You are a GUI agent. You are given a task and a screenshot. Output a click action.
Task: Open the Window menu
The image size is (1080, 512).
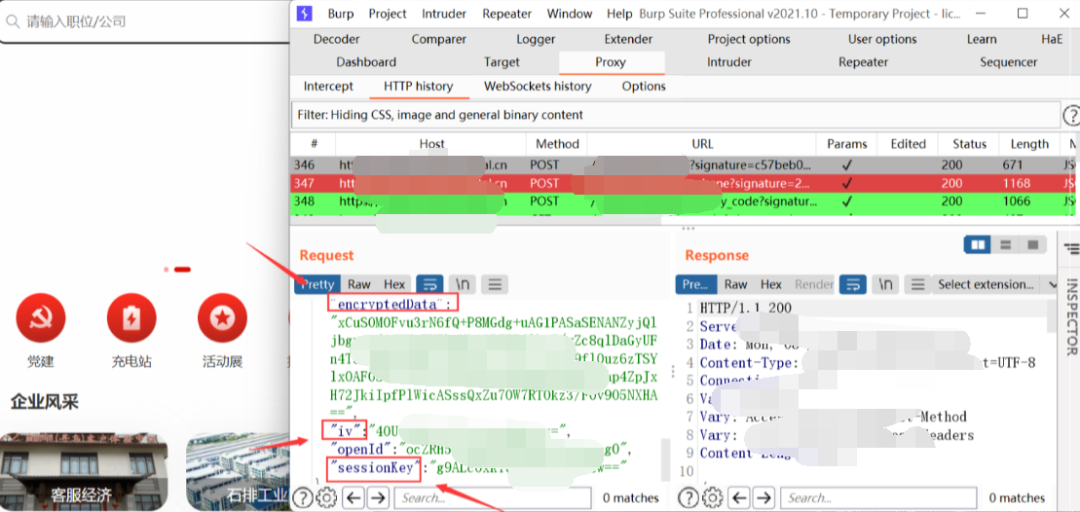coord(570,14)
